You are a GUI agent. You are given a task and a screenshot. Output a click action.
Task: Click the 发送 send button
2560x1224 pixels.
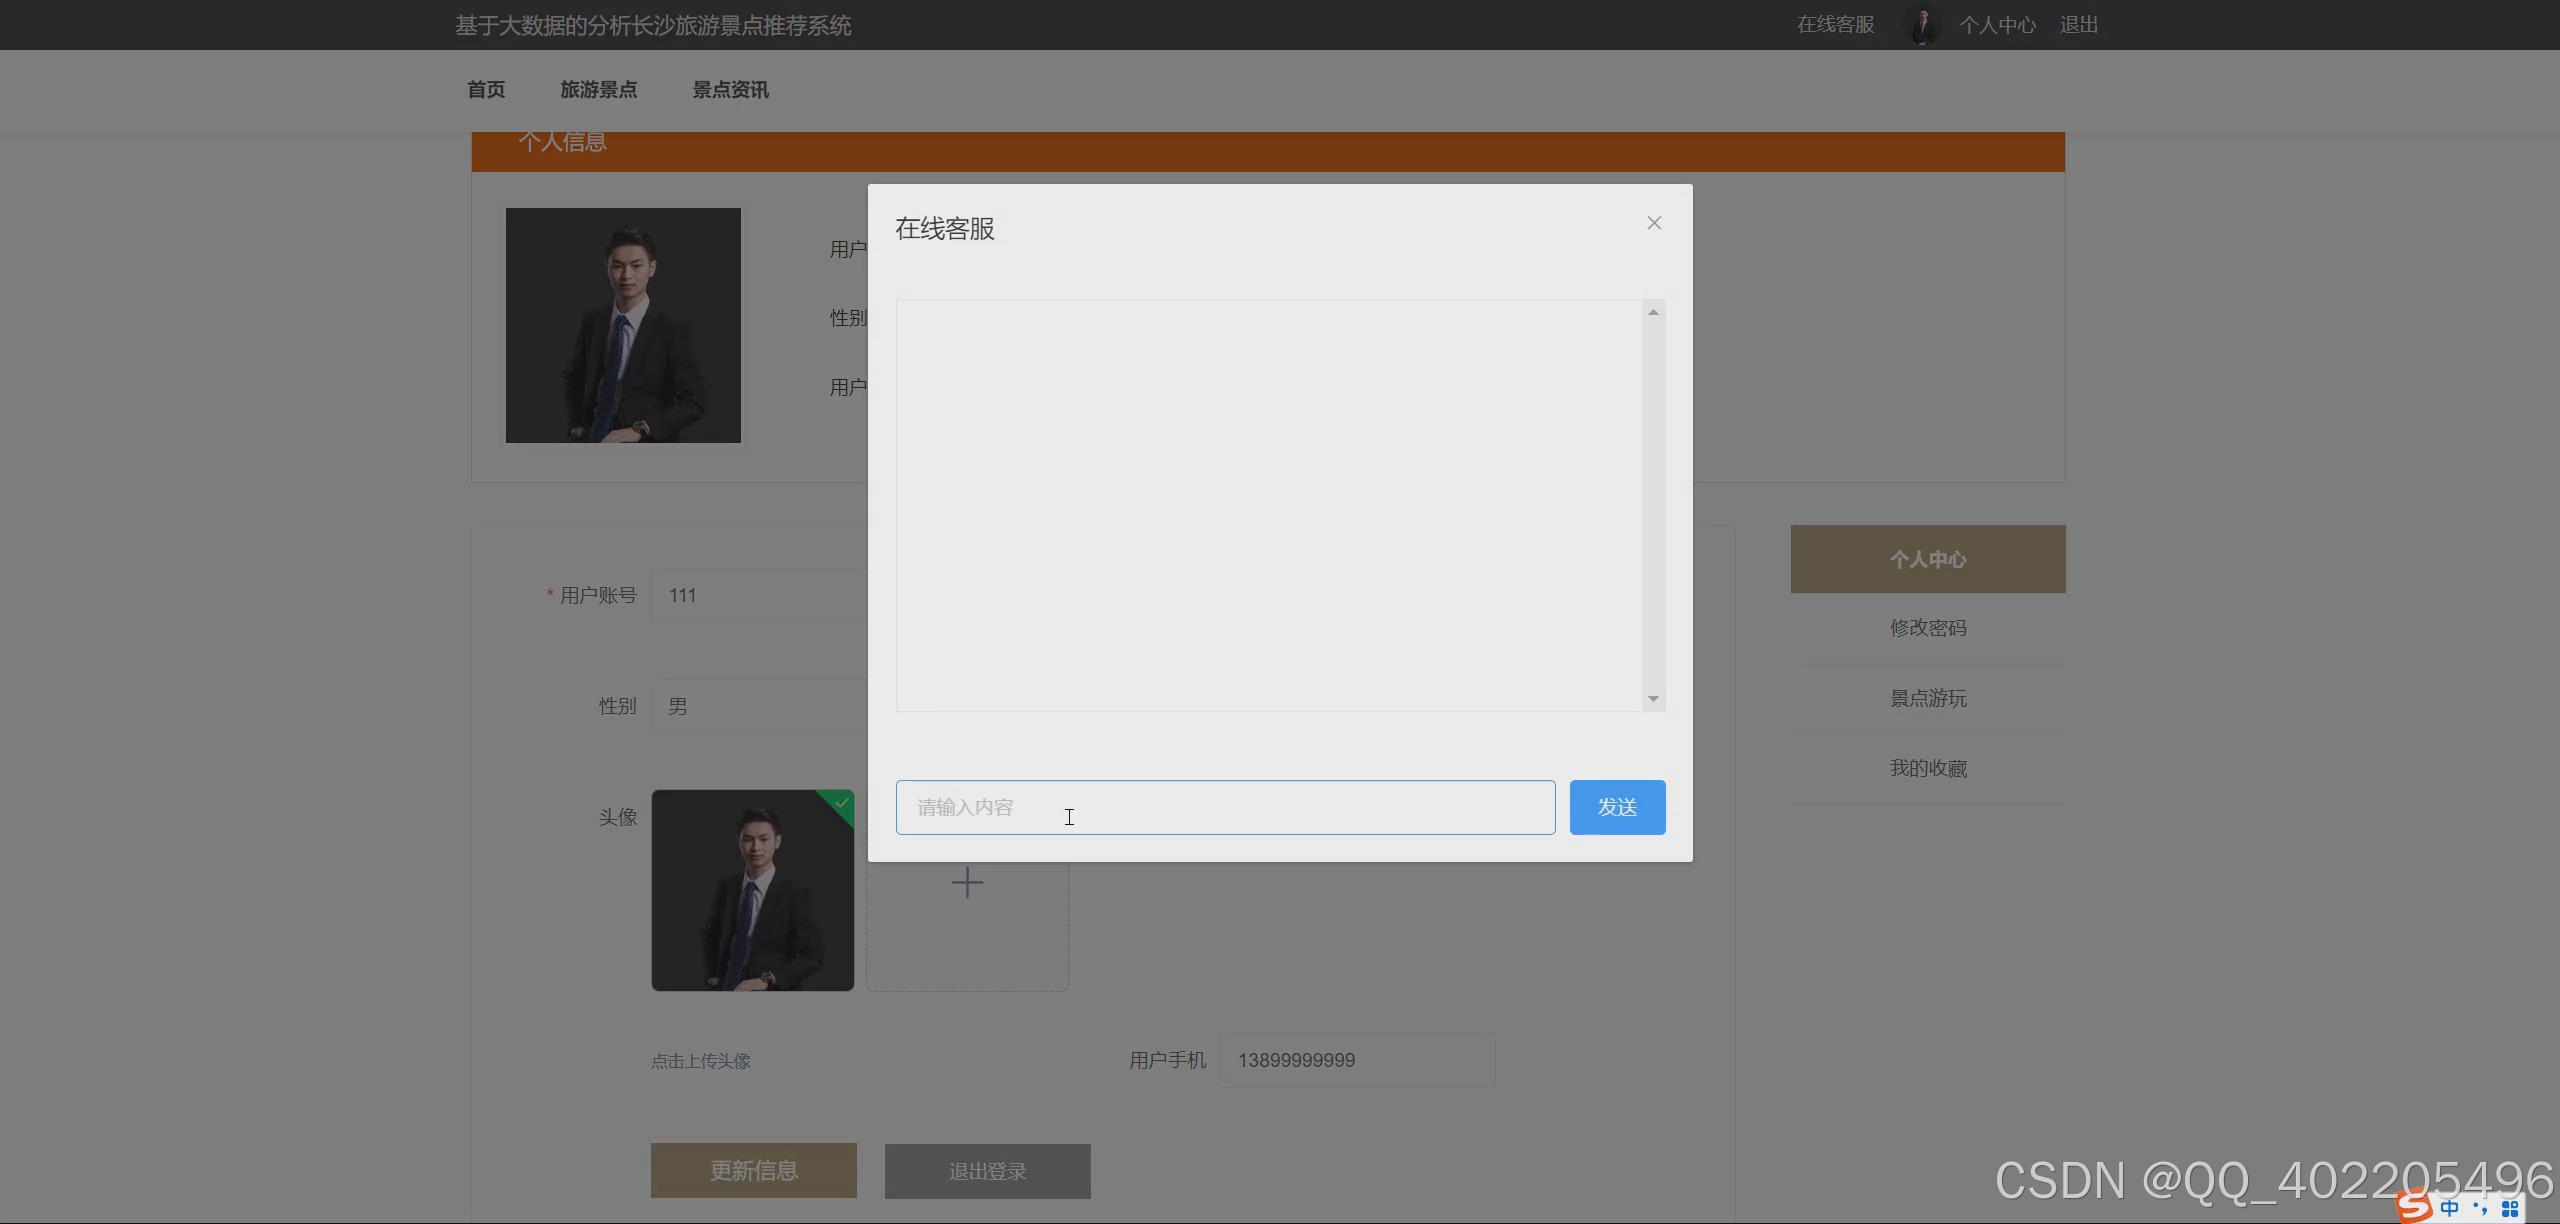click(1617, 807)
